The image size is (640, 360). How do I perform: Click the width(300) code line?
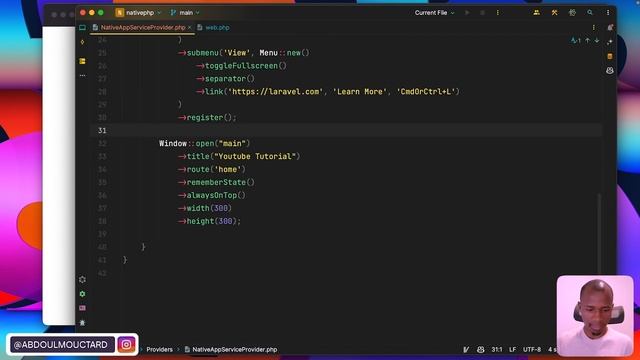[x=205, y=209]
